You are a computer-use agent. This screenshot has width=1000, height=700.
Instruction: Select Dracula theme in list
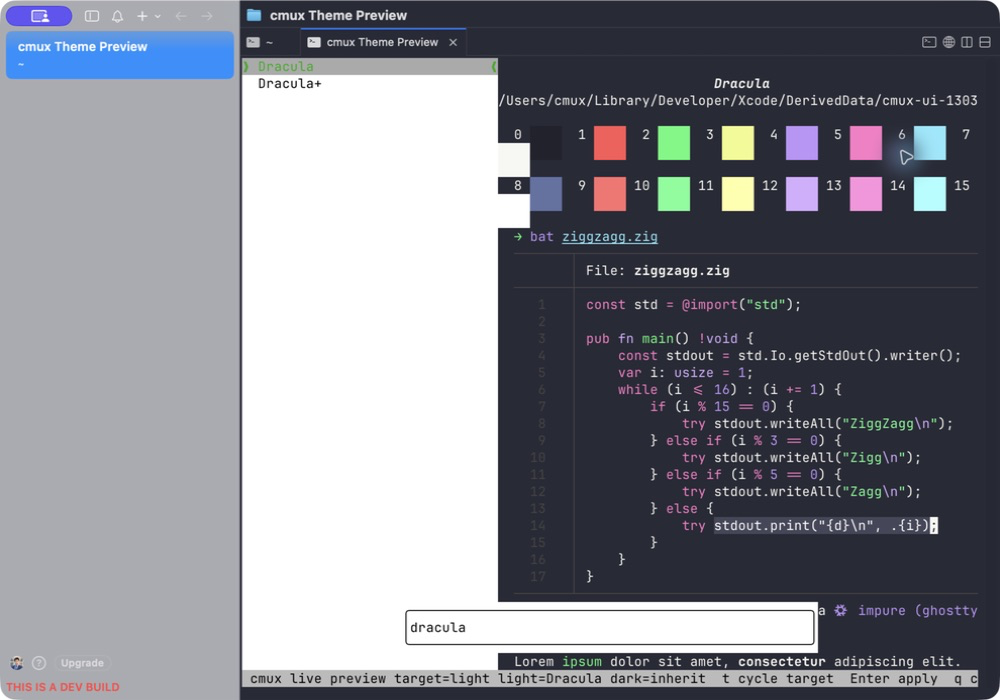(370, 66)
